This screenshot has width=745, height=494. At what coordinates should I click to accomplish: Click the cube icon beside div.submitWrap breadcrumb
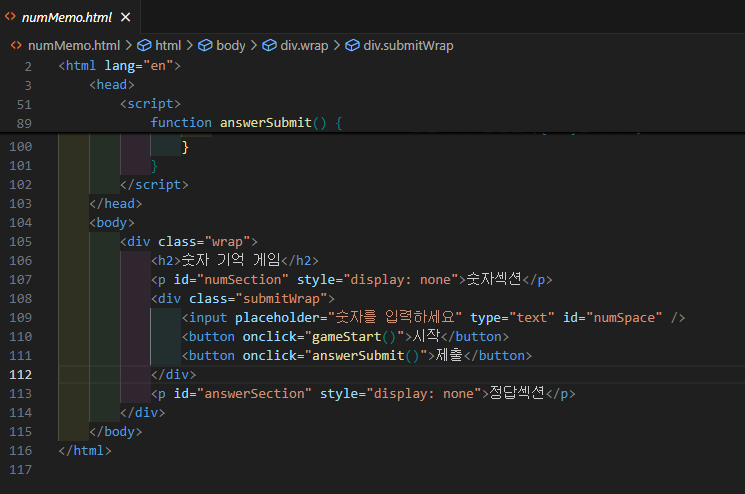click(352, 45)
